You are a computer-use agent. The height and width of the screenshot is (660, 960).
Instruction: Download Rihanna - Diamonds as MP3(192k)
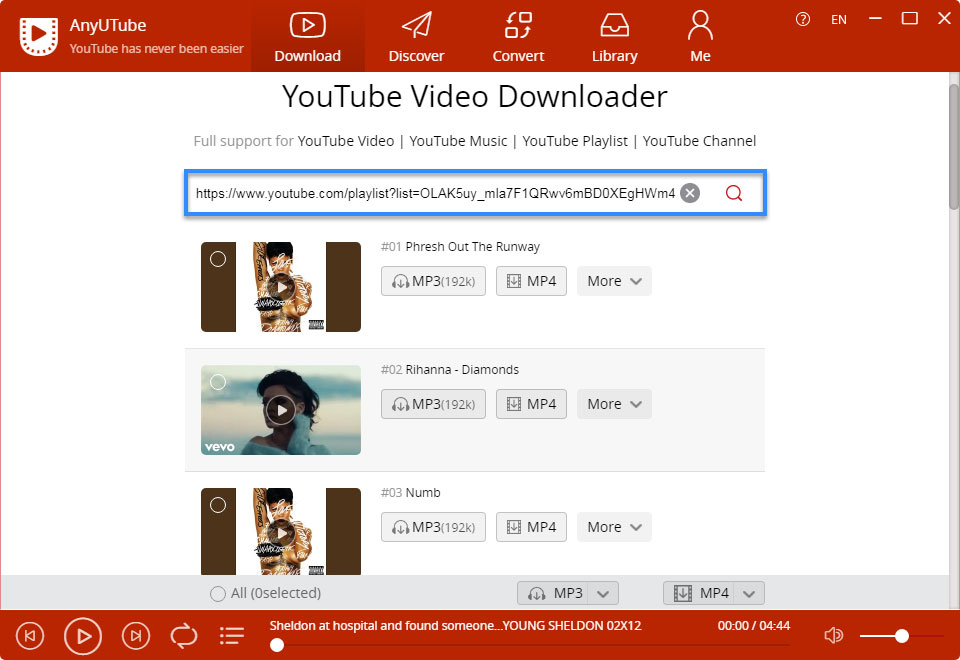pyautogui.click(x=433, y=404)
